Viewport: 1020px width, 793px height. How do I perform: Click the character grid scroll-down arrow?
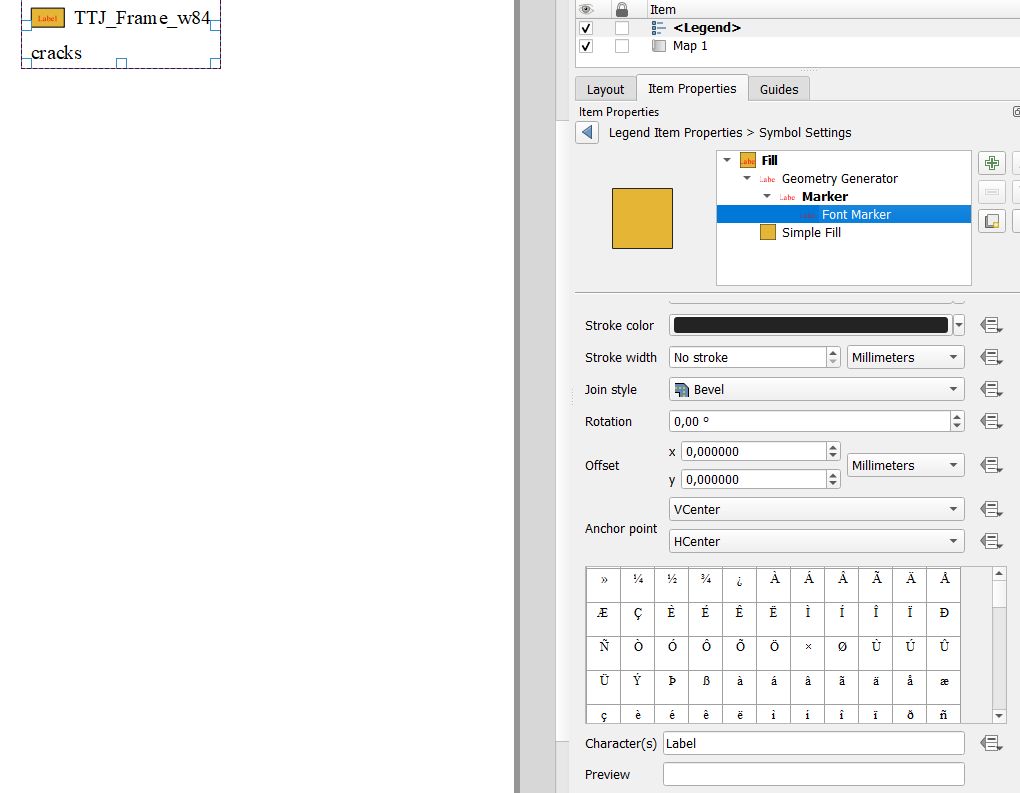tap(999, 716)
